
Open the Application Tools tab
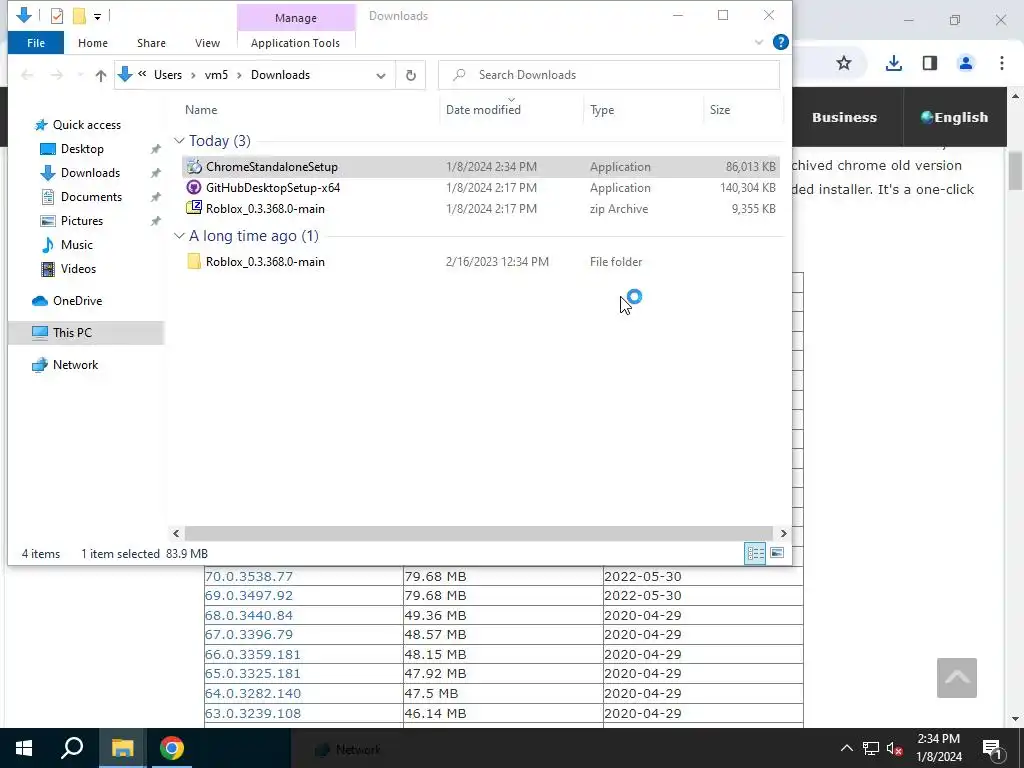coord(295,43)
